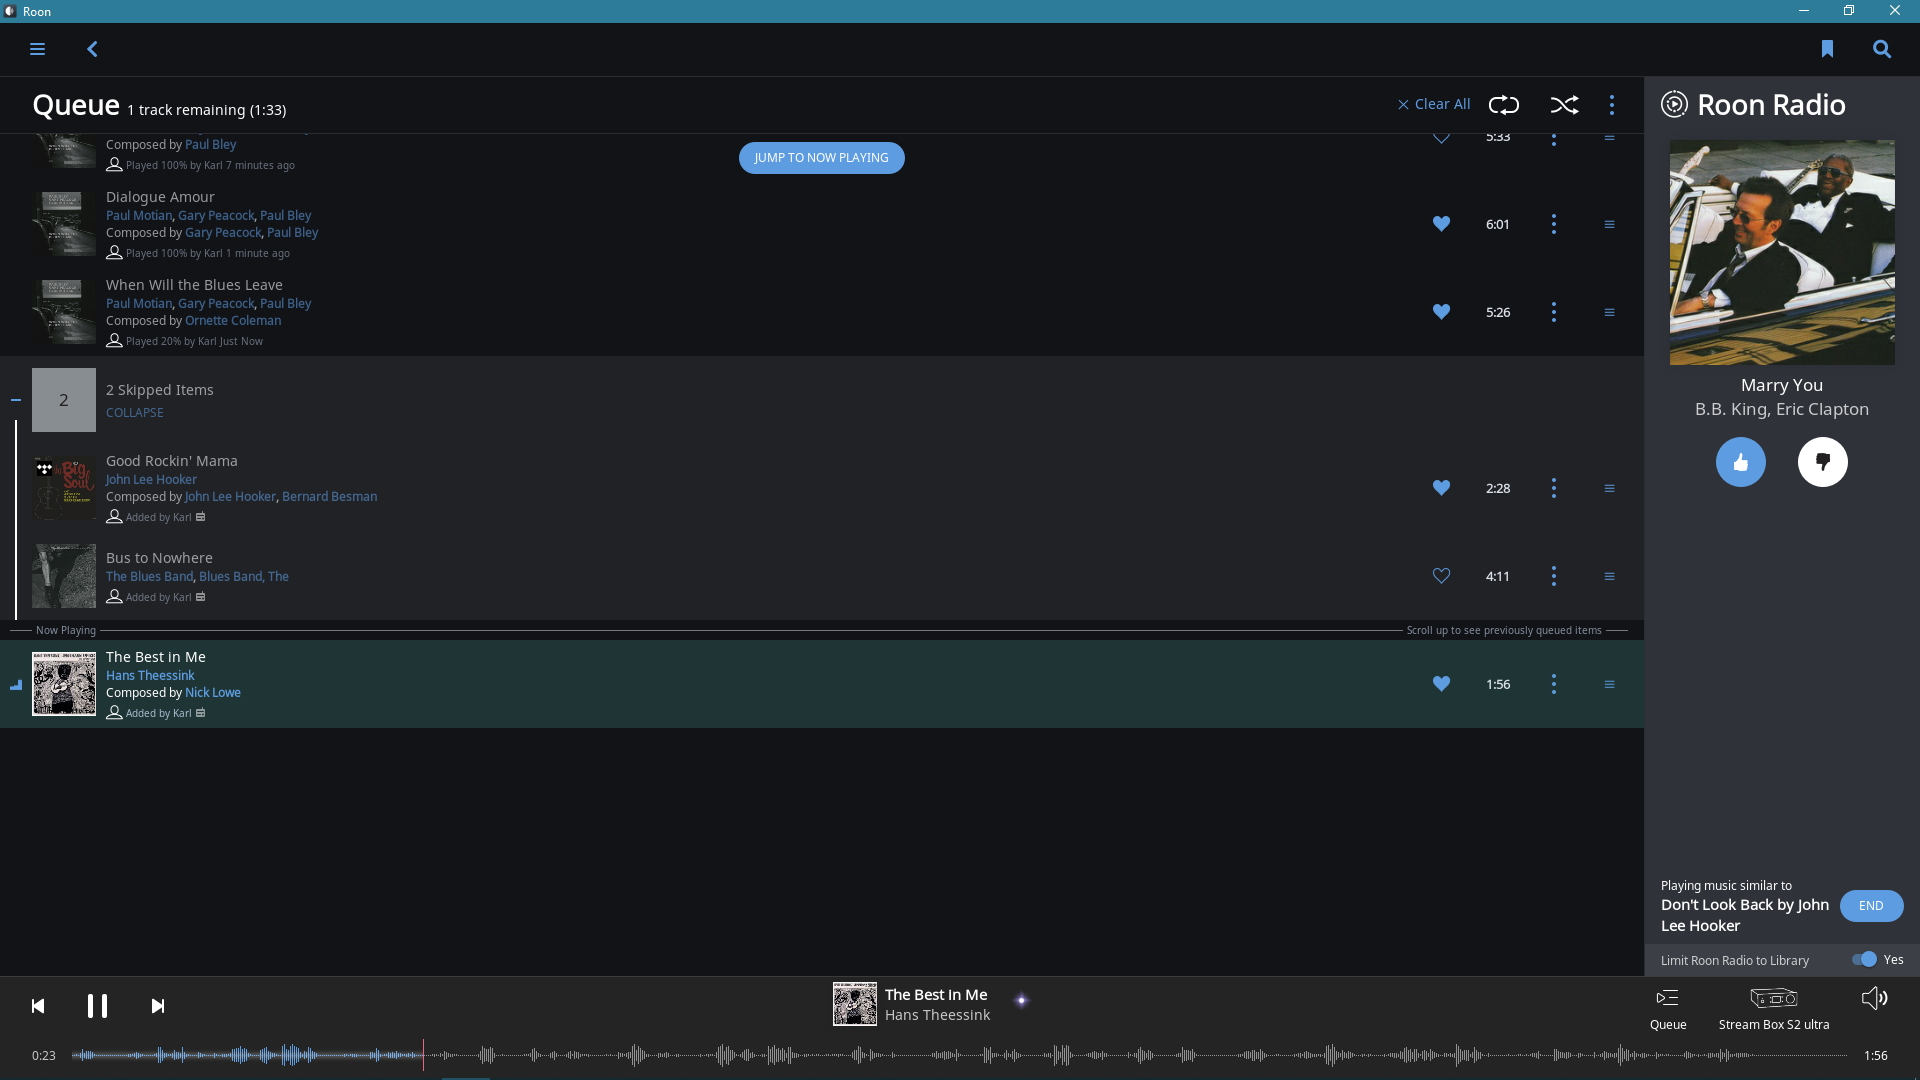Toggle queue loop mode
The image size is (1920, 1080).
[1504, 105]
